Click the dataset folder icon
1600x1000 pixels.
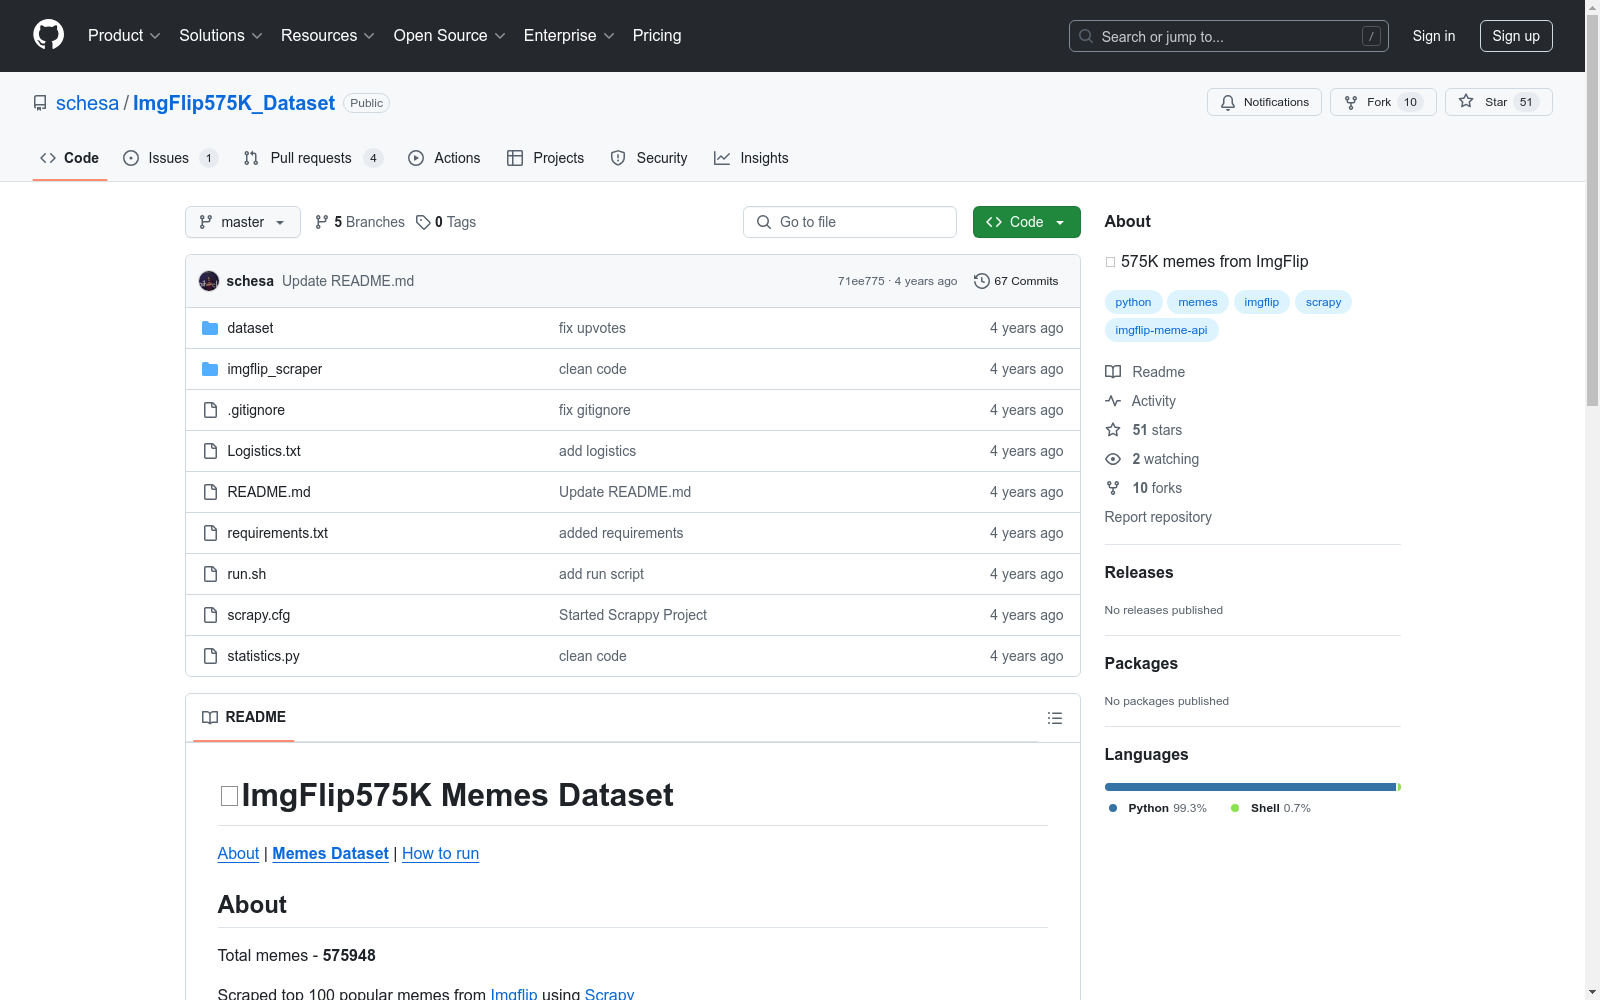[210, 328]
